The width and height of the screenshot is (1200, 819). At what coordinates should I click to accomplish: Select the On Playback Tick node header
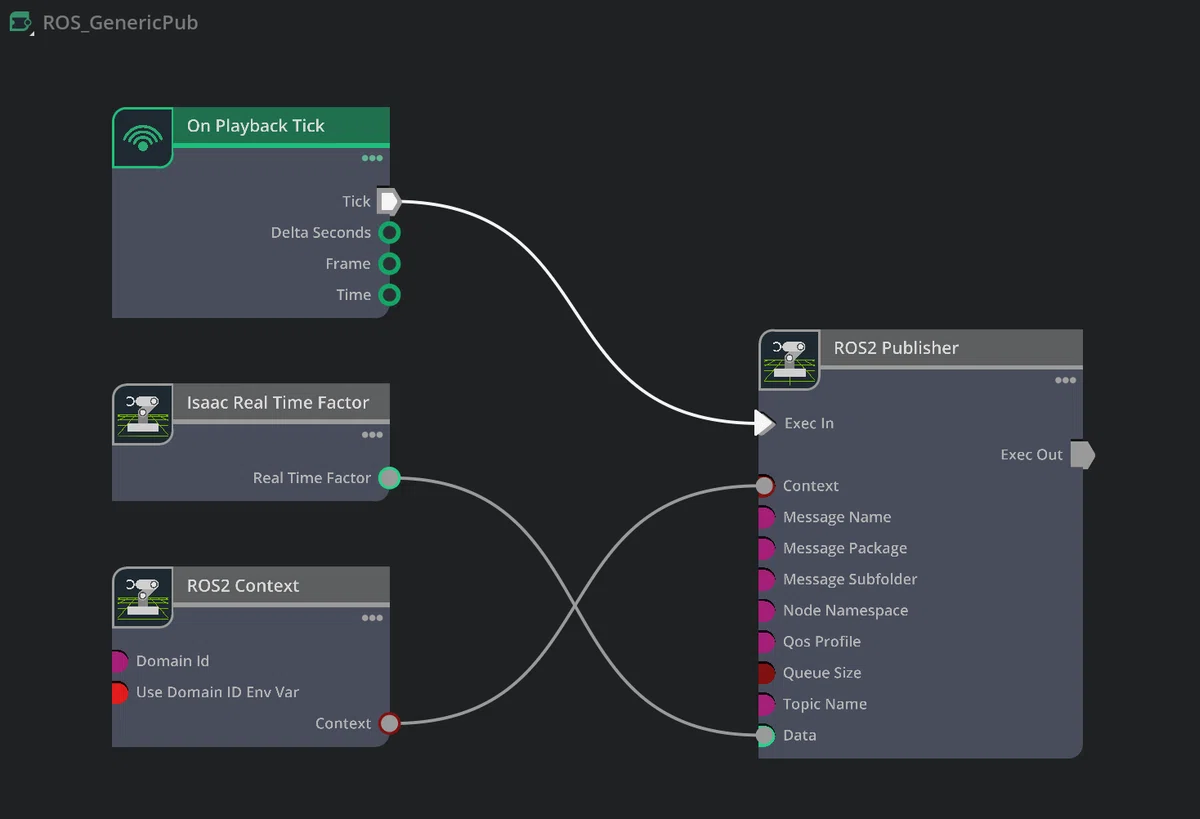pyautogui.click(x=280, y=126)
